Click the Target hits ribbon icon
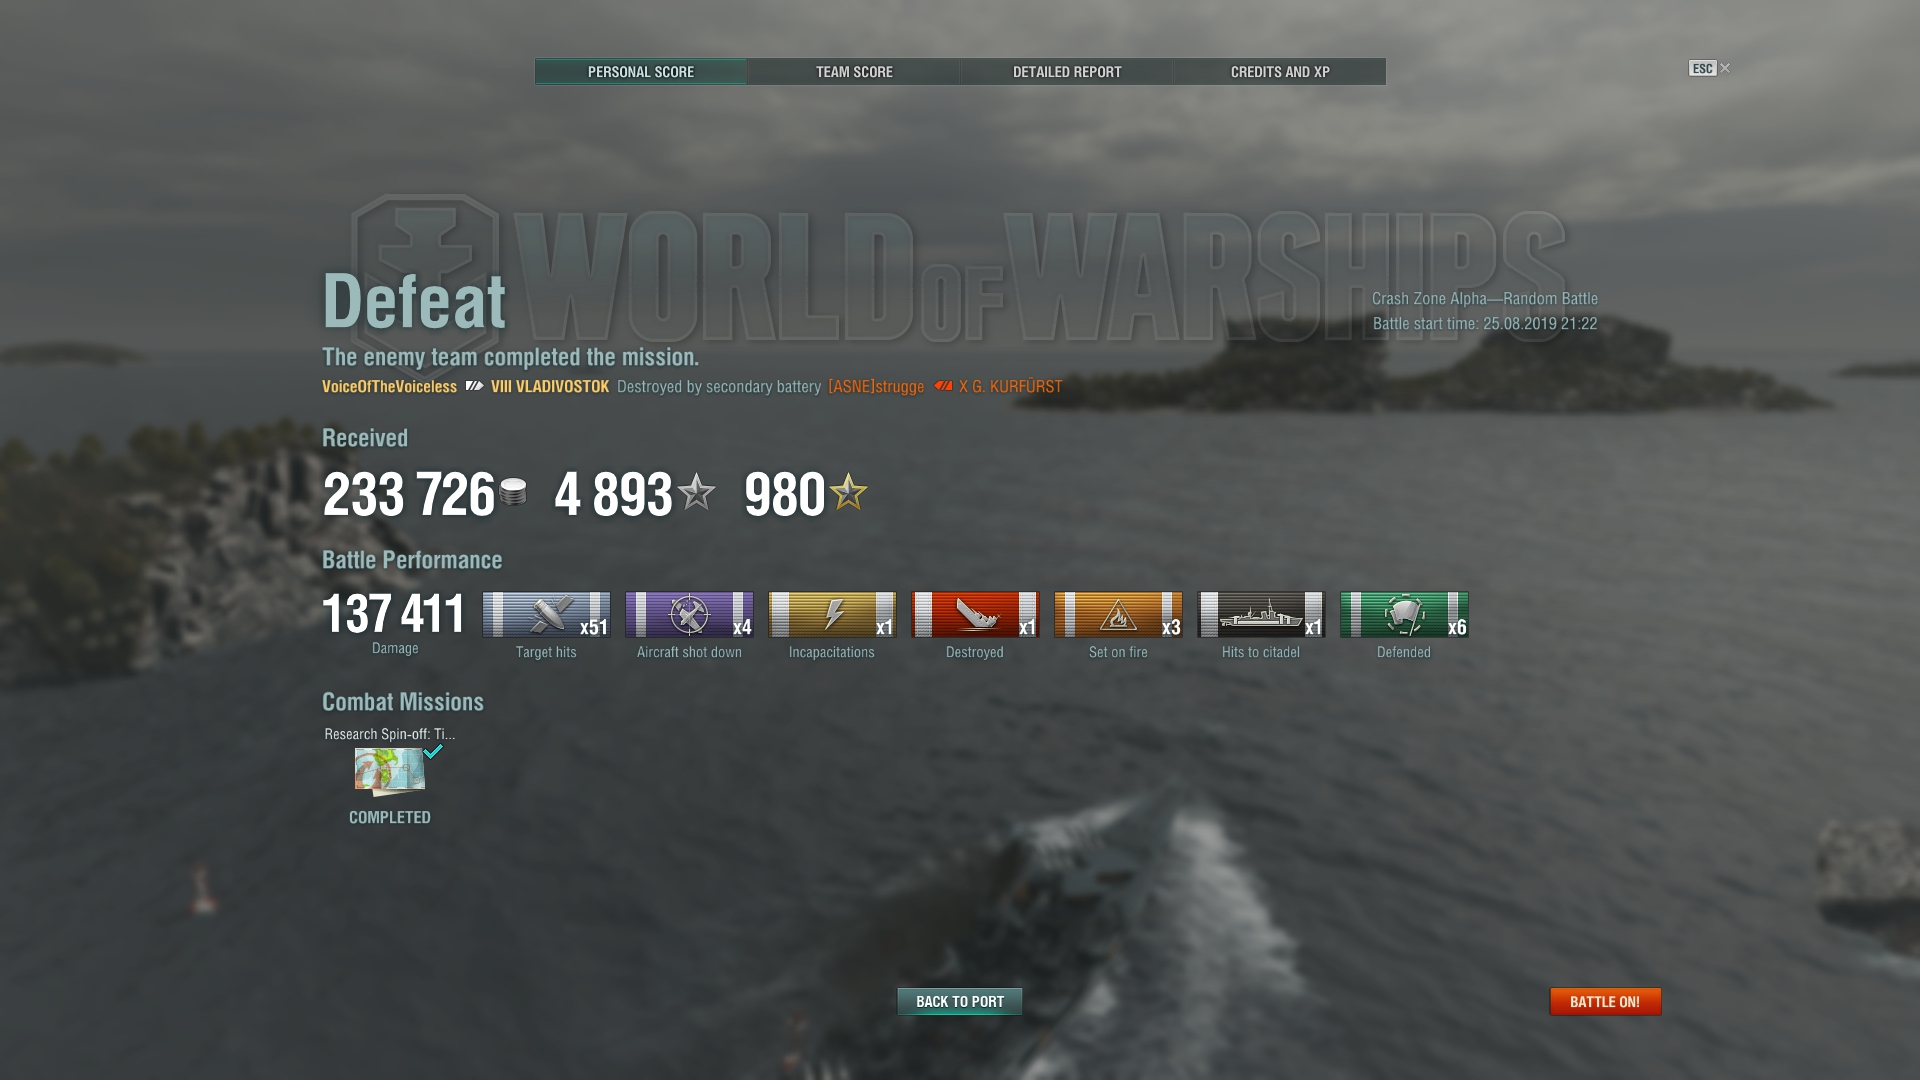Image resolution: width=1920 pixels, height=1080 pixels. pos(546,614)
